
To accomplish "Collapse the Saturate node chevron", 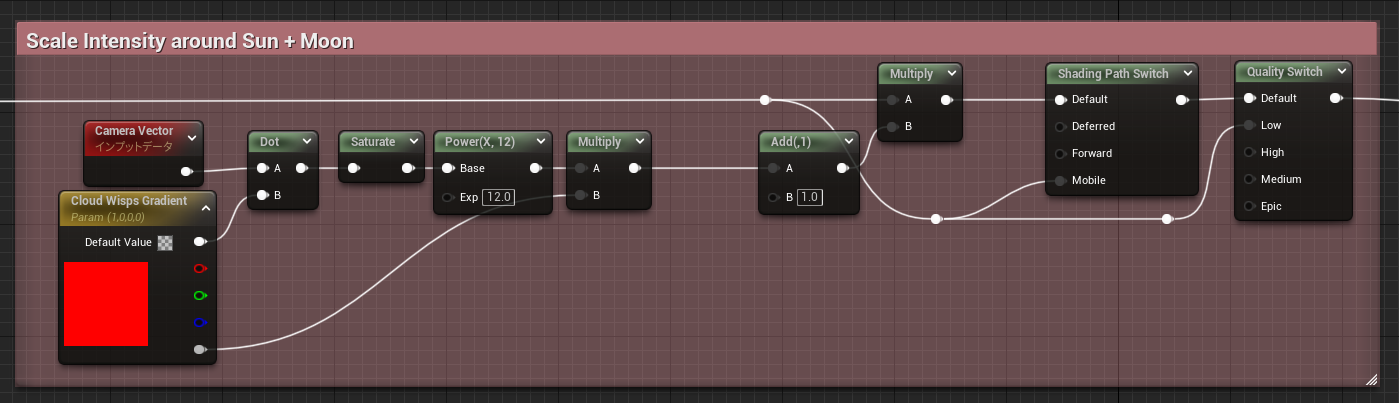I will (412, 142).
